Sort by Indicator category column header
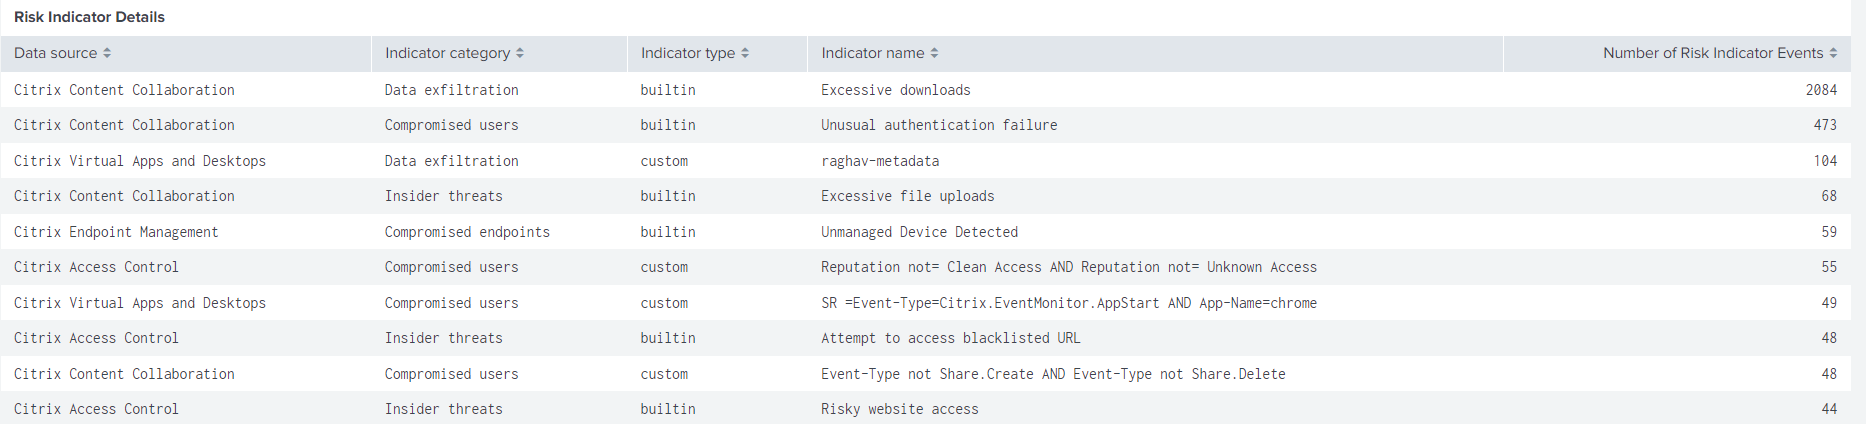The height and width of the screenshot is (424, 1866). pos(447,53)
